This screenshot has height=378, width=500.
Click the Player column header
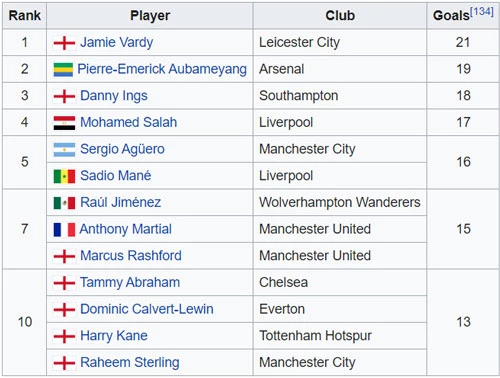[x=150, y=16]
